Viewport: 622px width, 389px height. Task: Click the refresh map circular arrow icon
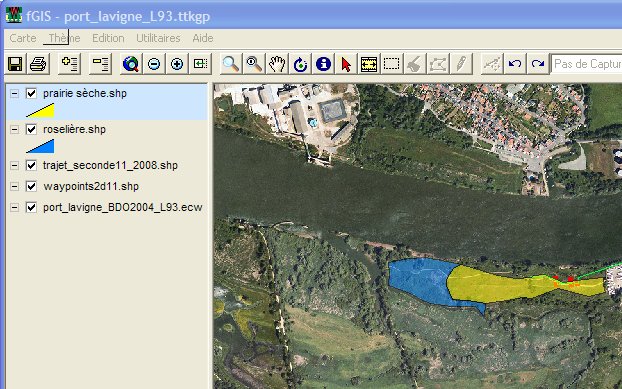coord(300,64)
